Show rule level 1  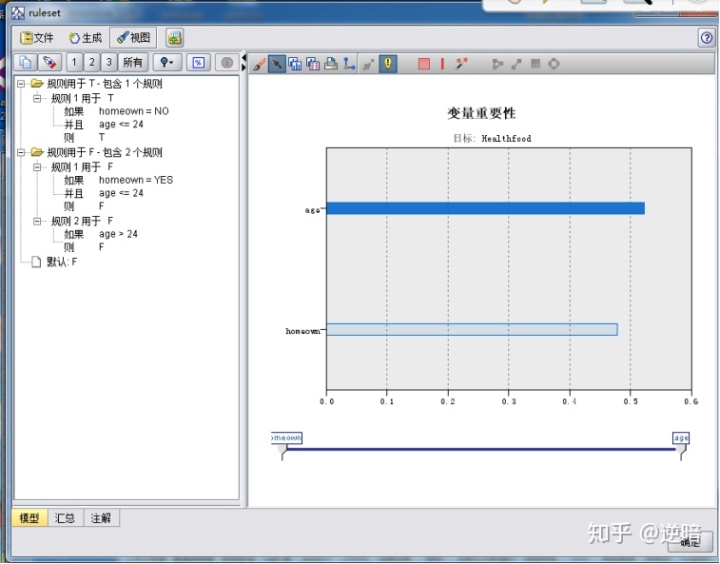coord(74,62)
